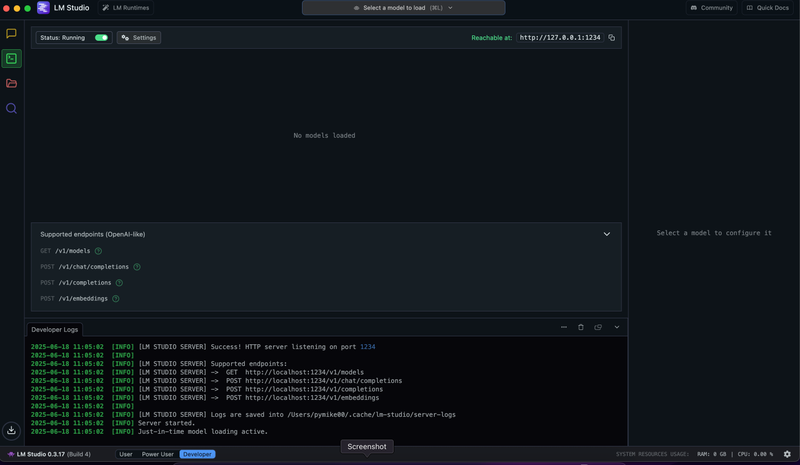
Task: Show help for POST /v1/completions endpoint
Action: (119, 283)
